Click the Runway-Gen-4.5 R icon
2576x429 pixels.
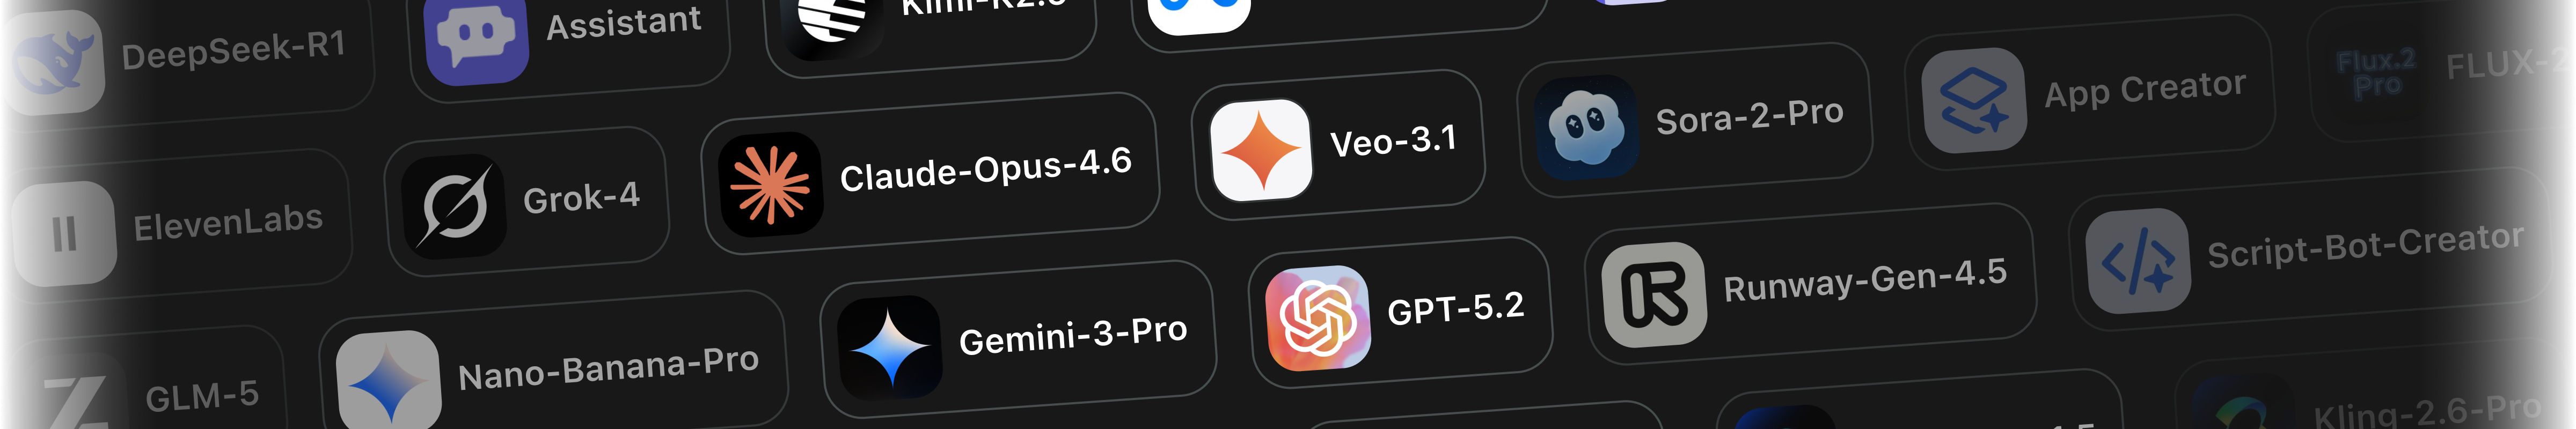coord(1654,295)
